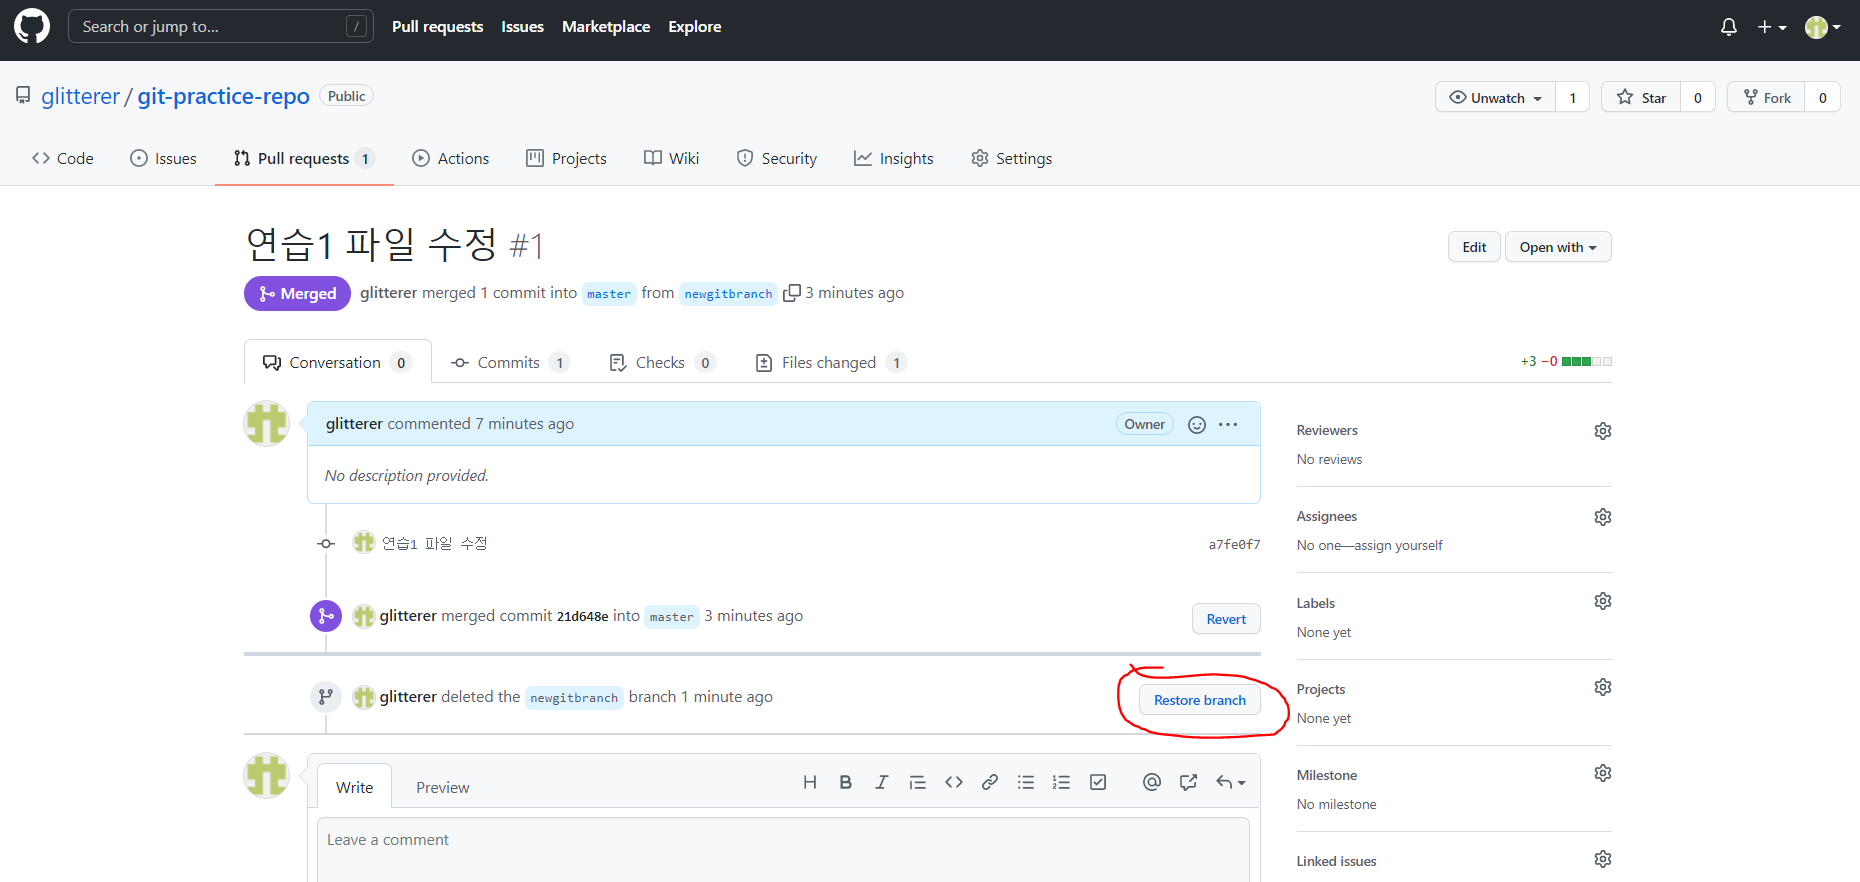Open the Code tab
The height and width of the screenshot is (882, 1860).
tap(63, 158)
